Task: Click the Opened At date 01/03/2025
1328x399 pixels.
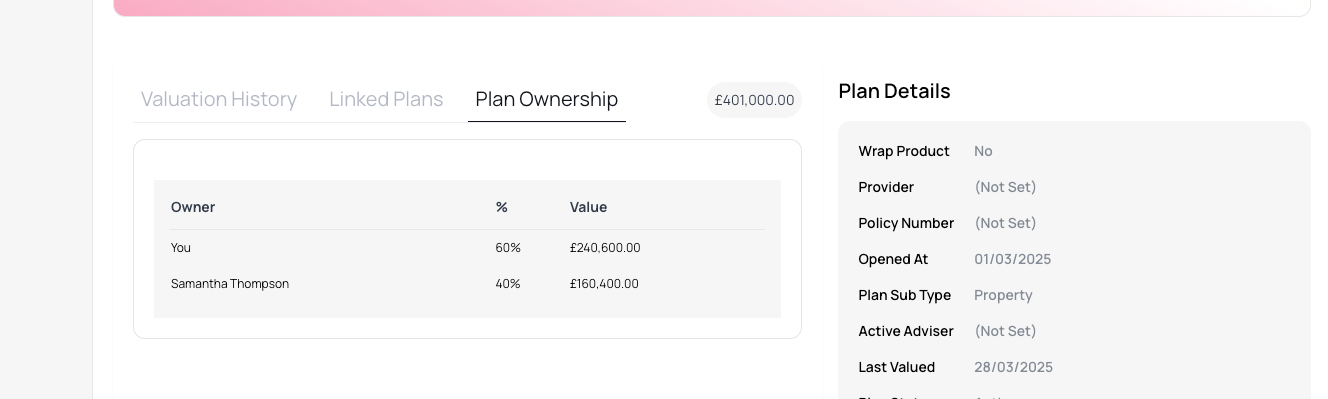Action: coord(1013,259)
